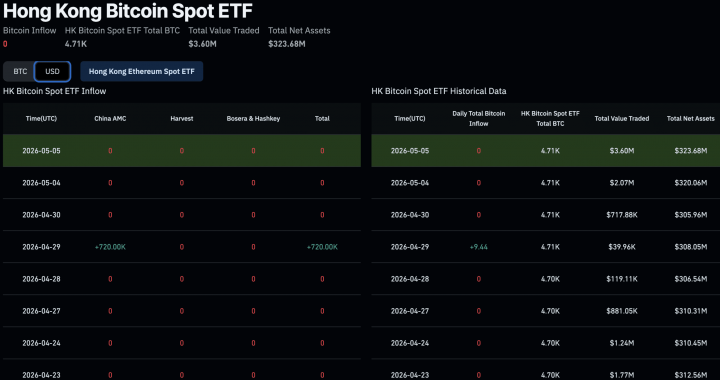Select the $881.05K value traded

click(622, 311)
